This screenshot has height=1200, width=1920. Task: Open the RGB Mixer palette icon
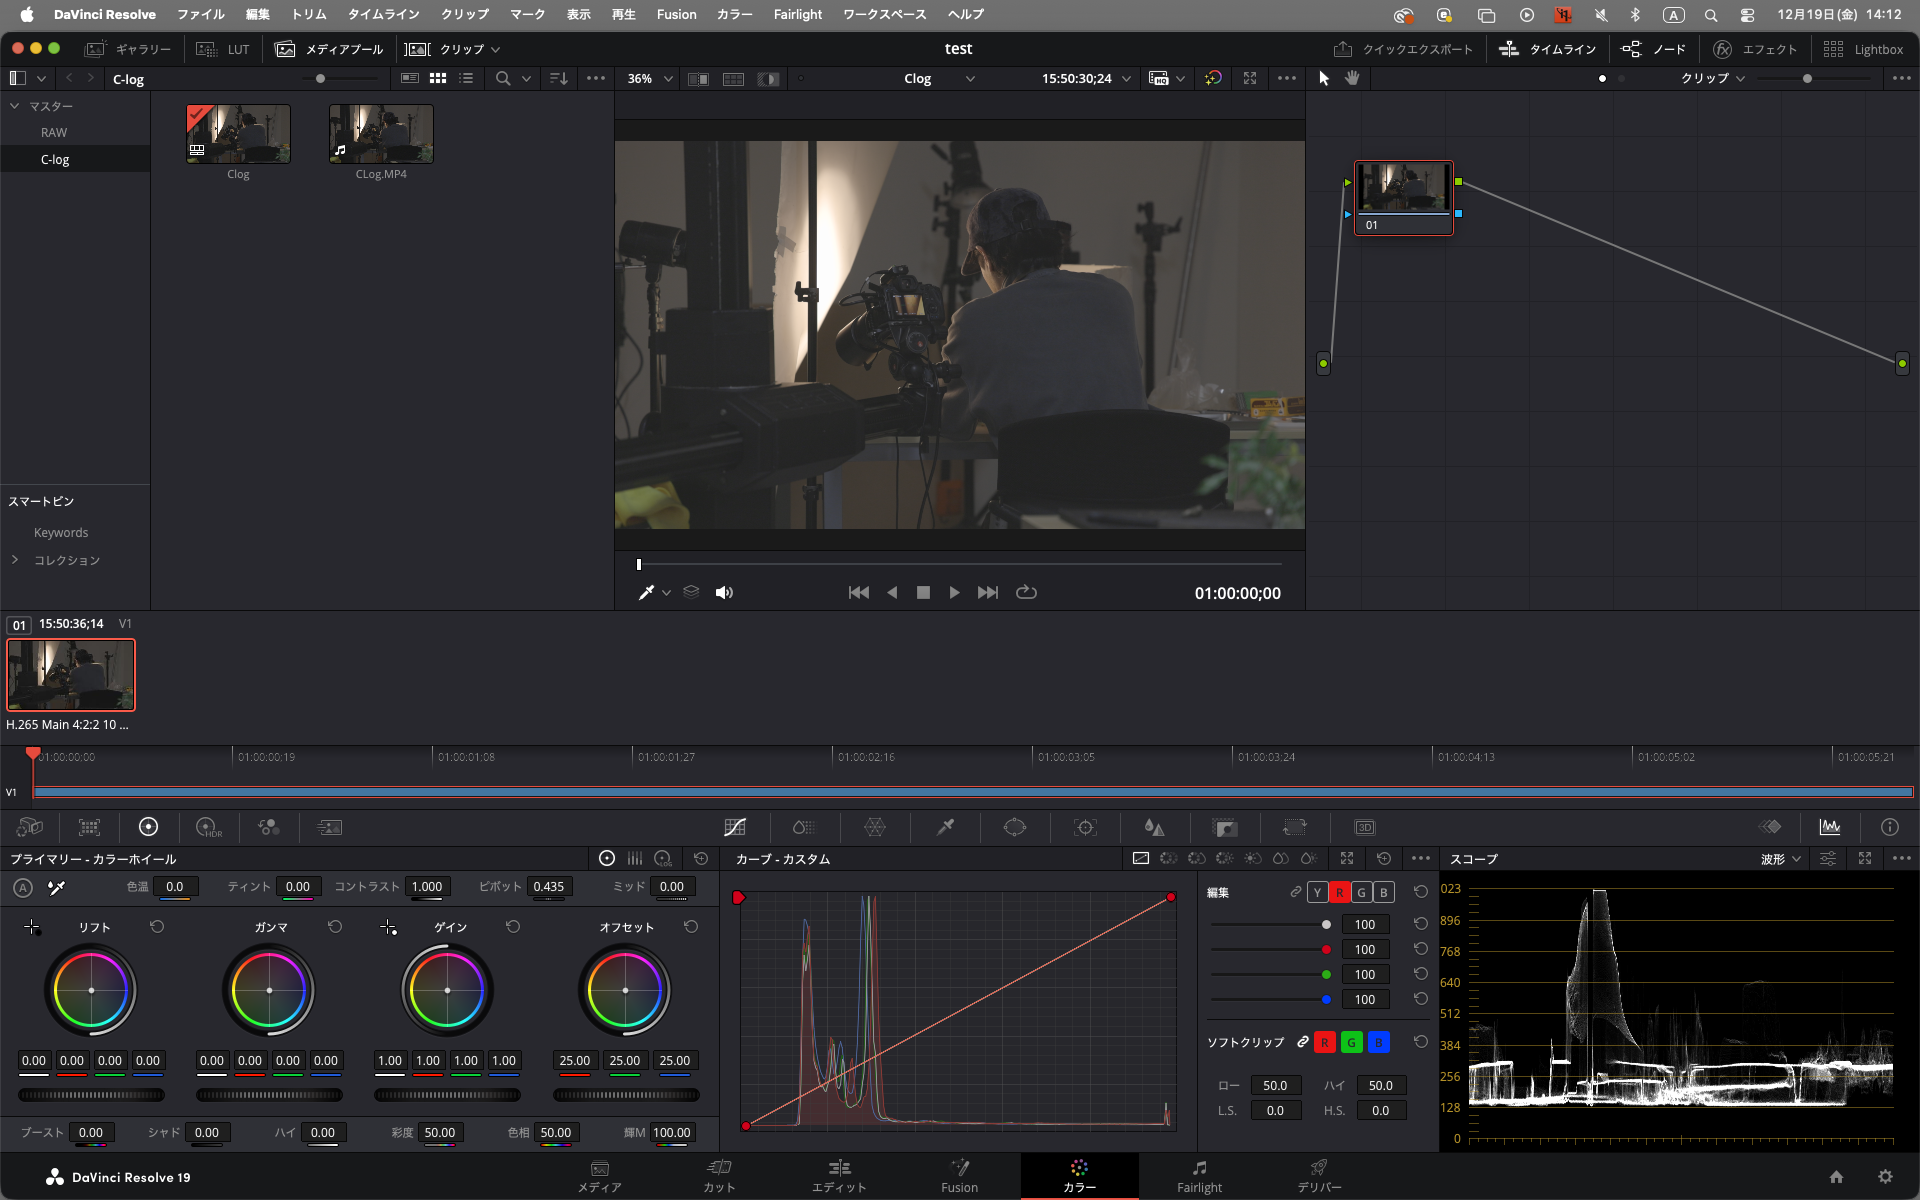coord(268,827)
